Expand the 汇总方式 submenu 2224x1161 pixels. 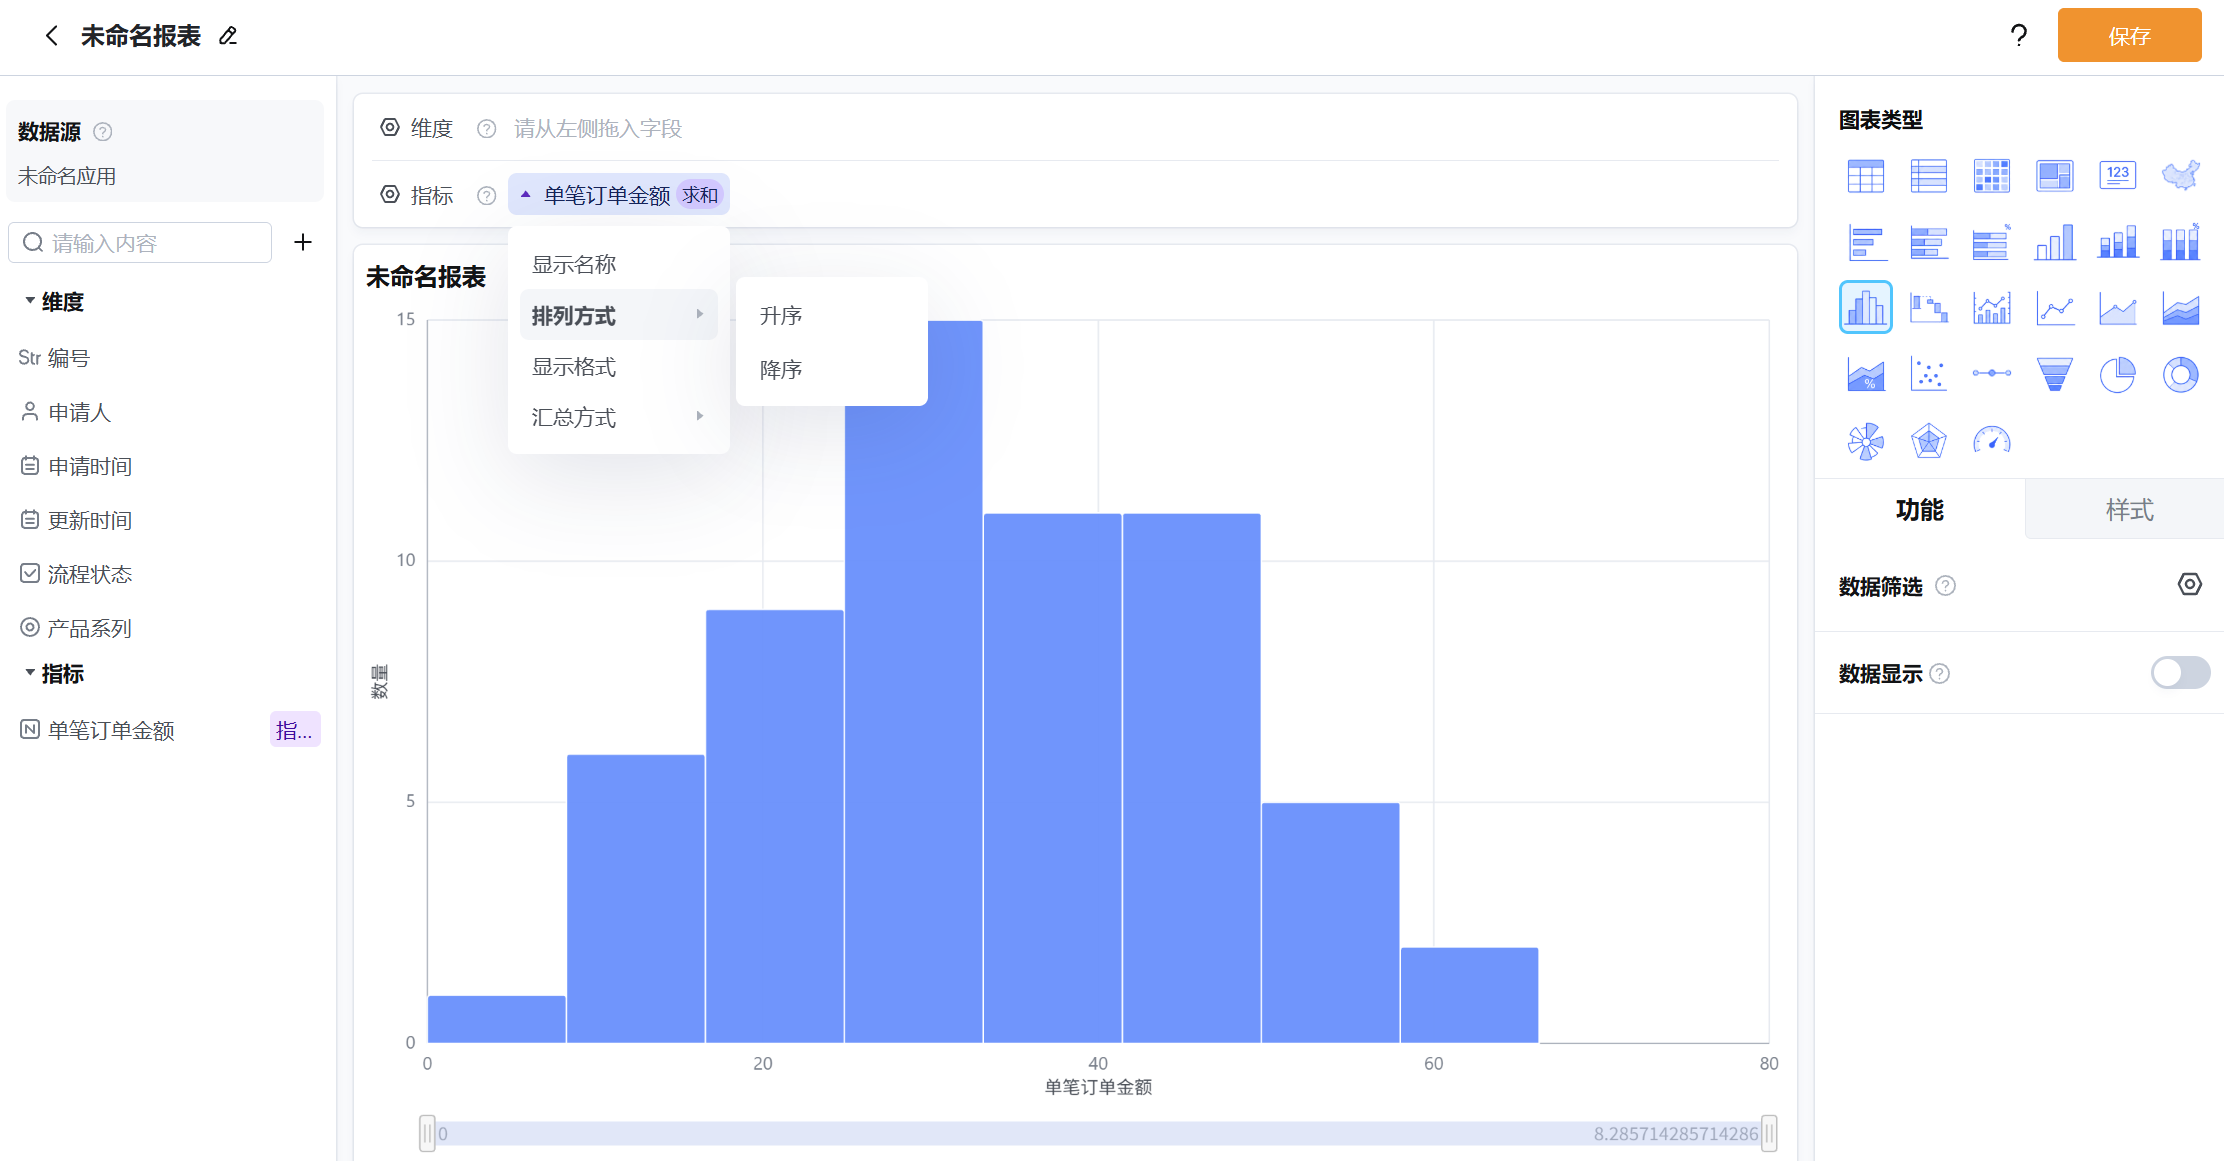tap(619, 418)
